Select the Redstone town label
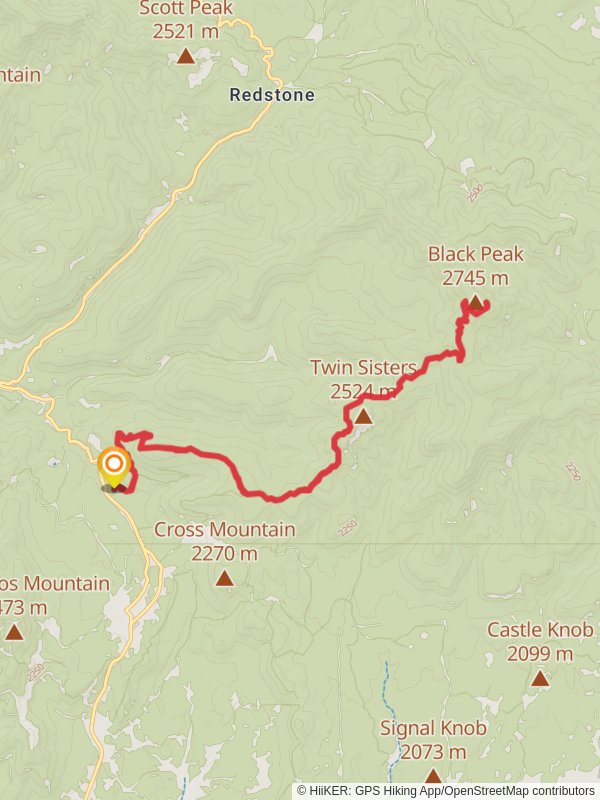 [272, 95]
